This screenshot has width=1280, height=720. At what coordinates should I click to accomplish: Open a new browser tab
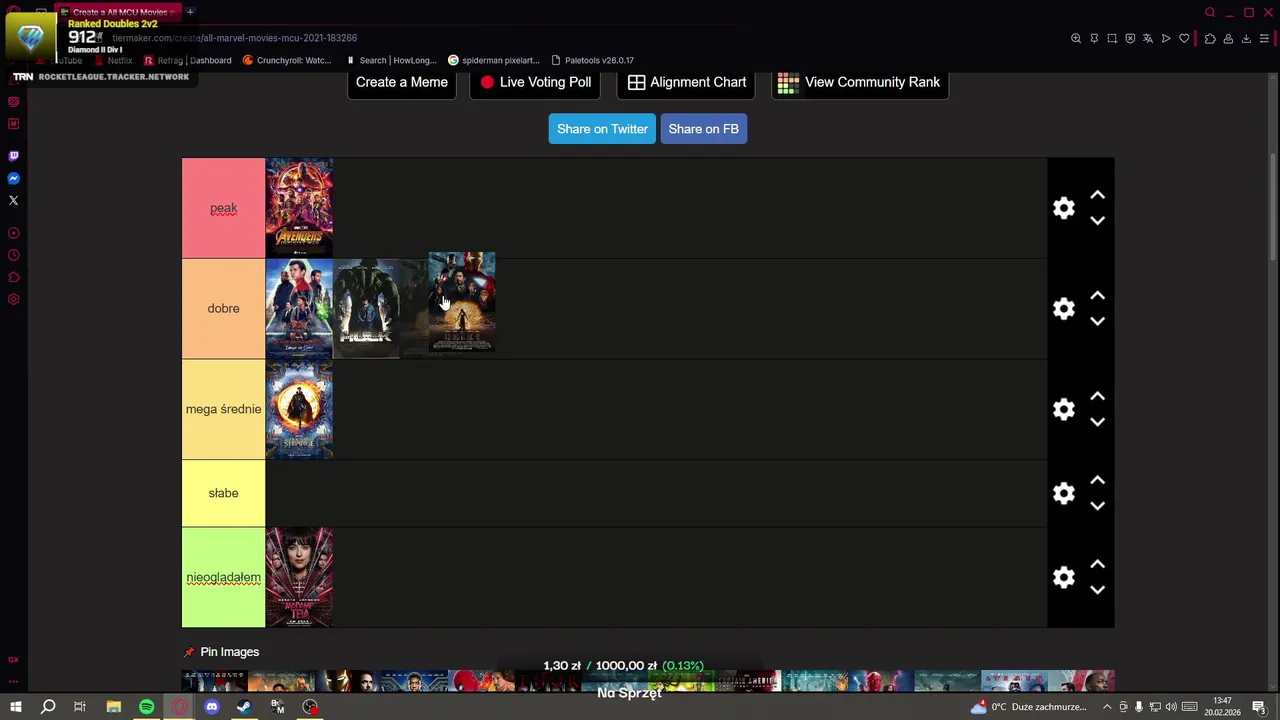[190, 12]
